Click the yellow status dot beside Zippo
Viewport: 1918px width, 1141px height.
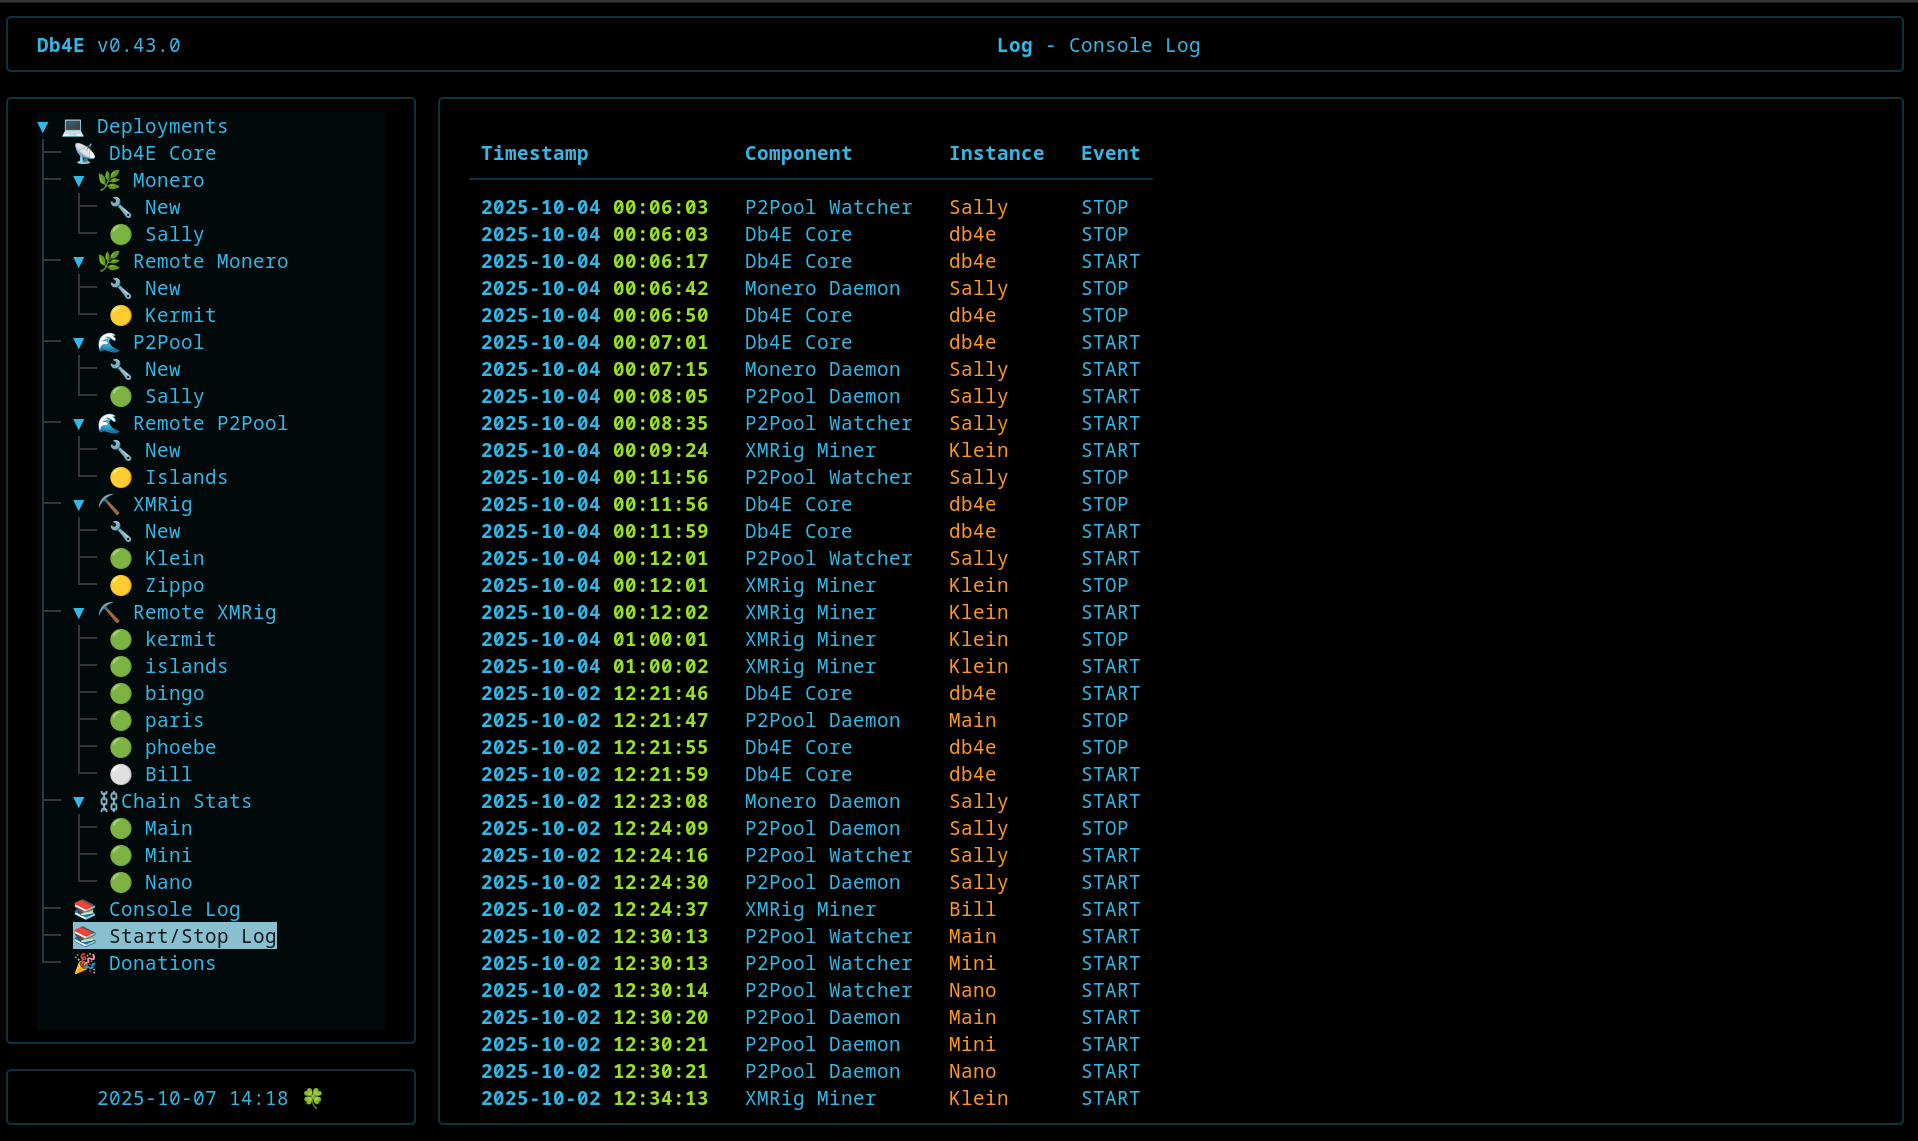pyautogui.click(x=121, y=585)
